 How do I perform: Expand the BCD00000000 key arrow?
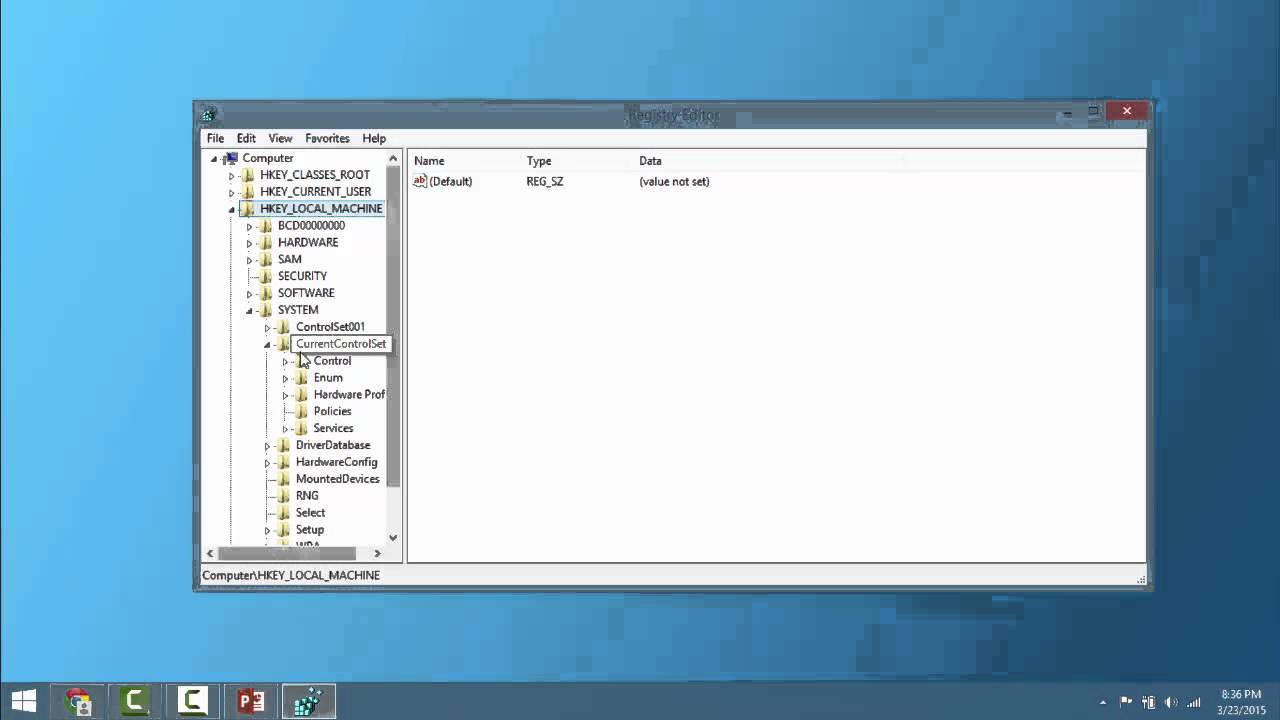[x=250, y=226]
